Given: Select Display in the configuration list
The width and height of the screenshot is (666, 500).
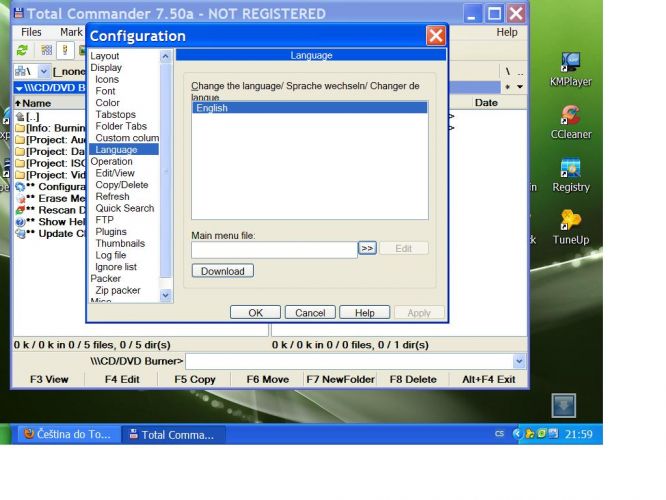Looking at the screenshot, I should coord(106,68).
